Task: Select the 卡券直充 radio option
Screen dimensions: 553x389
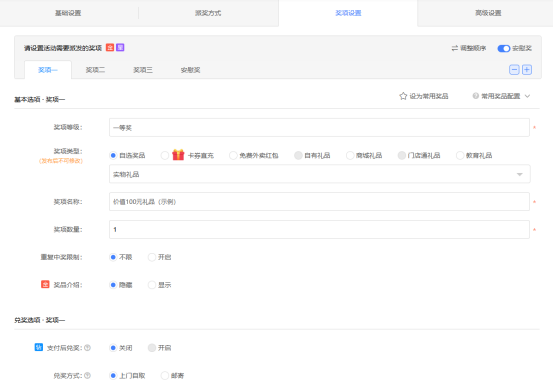Action: (x=164, y=155)
